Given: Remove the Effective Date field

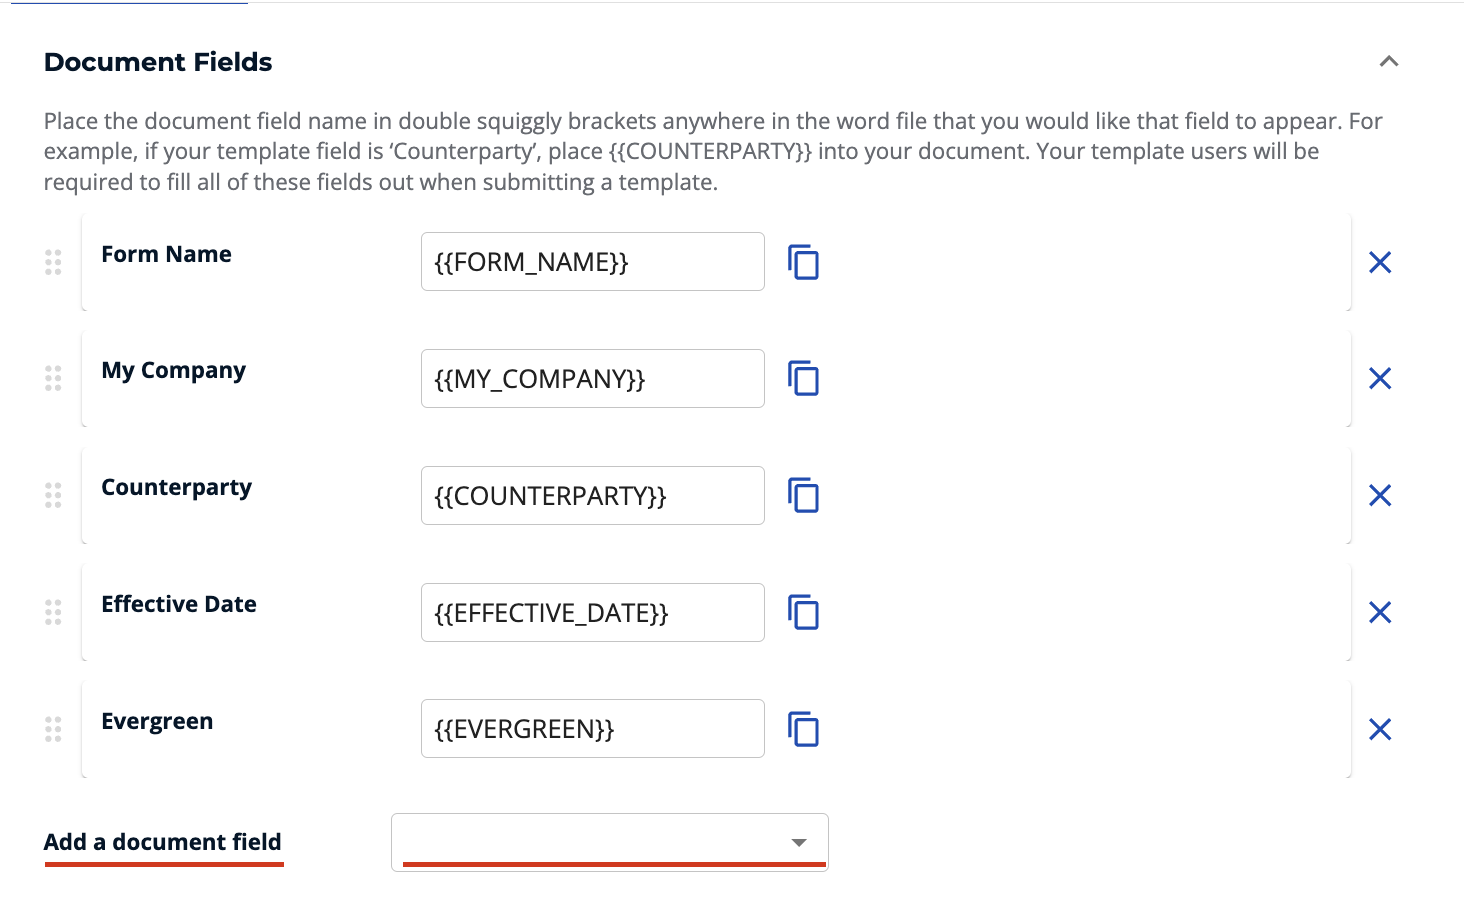Looking at the screenshot, I should (x=1380, y=612).
